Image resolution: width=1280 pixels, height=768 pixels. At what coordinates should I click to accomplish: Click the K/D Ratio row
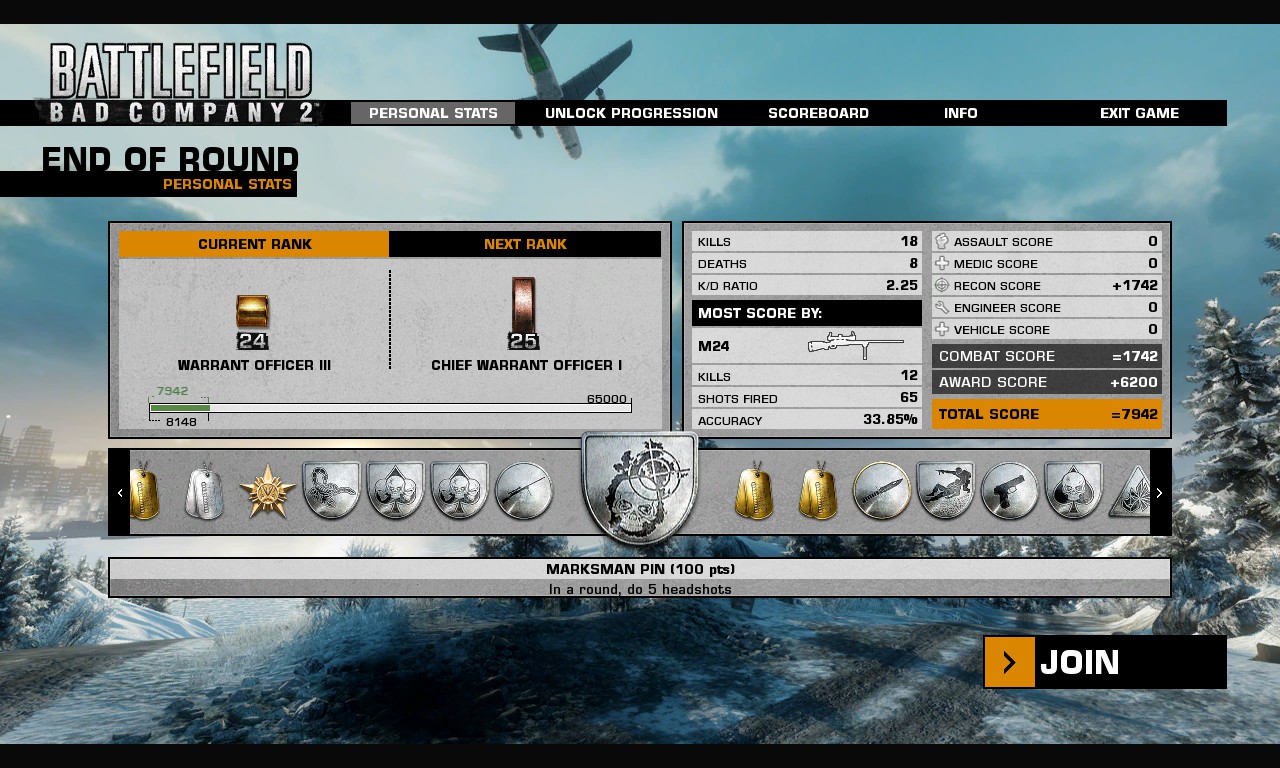[x=807, y=285]
